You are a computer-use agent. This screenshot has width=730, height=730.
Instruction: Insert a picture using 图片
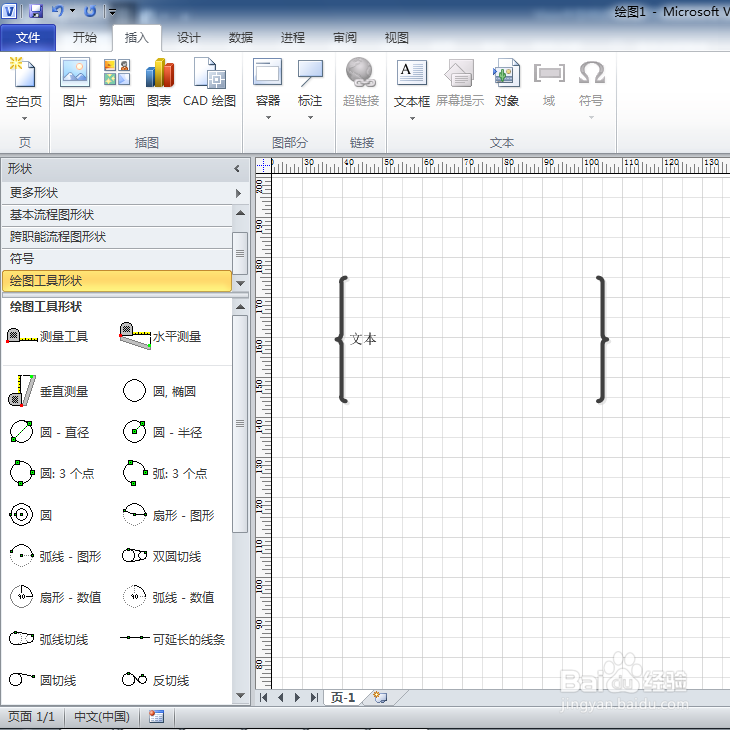[x=74, y=82]
